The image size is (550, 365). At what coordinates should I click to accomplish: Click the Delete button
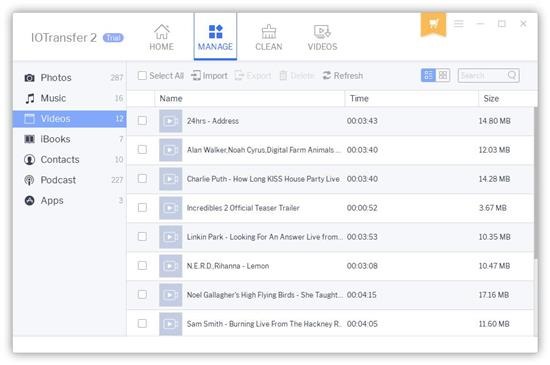(x=297, y=75)
